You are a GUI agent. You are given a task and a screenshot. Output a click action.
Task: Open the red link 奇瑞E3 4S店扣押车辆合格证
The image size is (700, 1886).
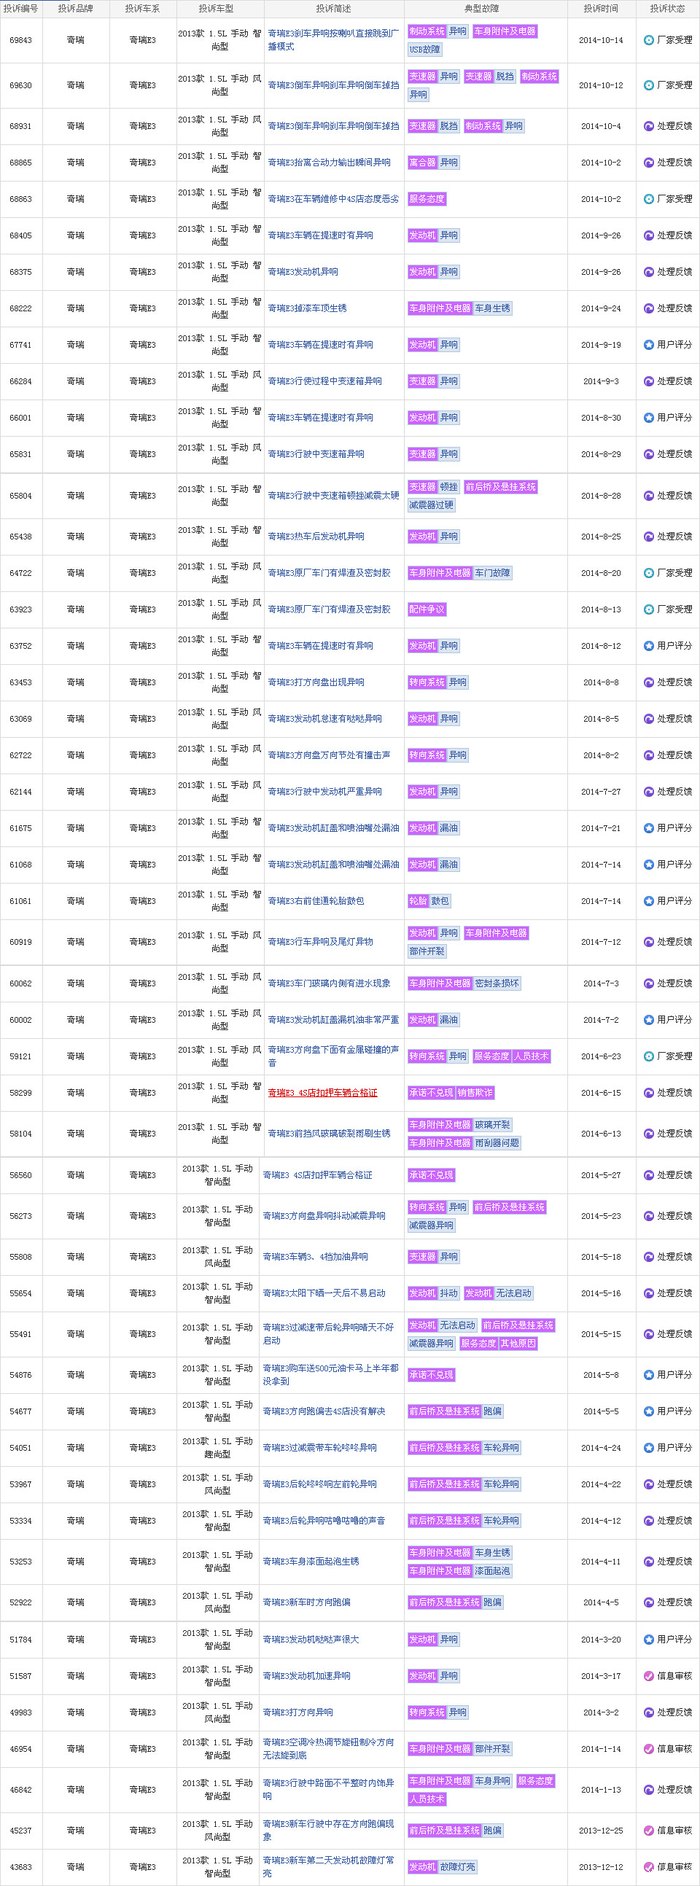click(322, 1093)
